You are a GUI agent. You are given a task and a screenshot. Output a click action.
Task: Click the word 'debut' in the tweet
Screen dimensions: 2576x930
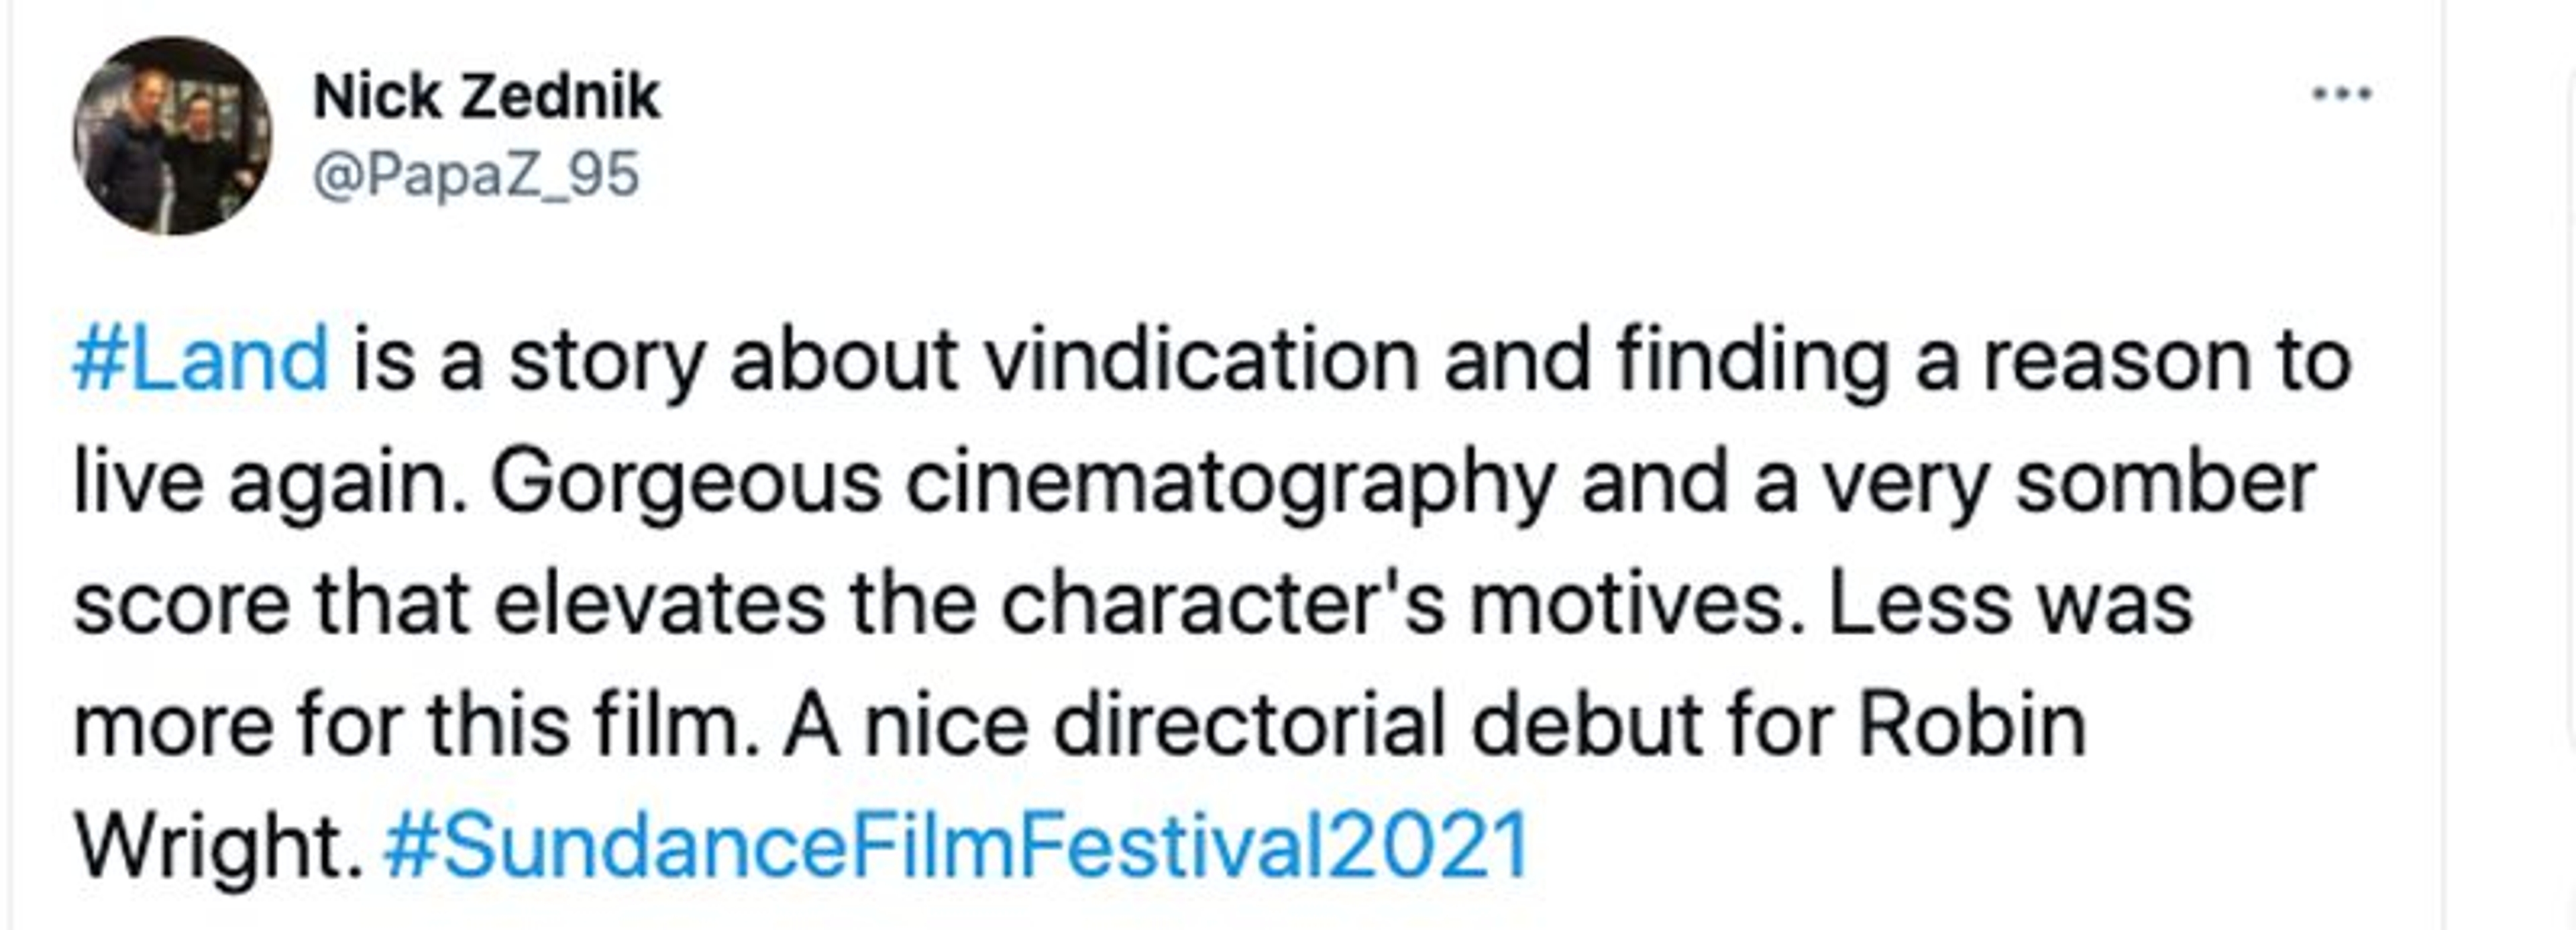1586,725
